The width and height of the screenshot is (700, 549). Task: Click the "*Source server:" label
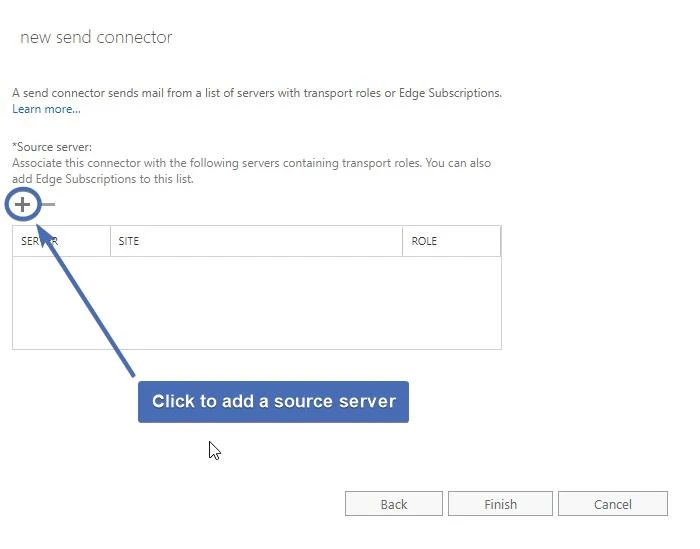click(52, 147)
